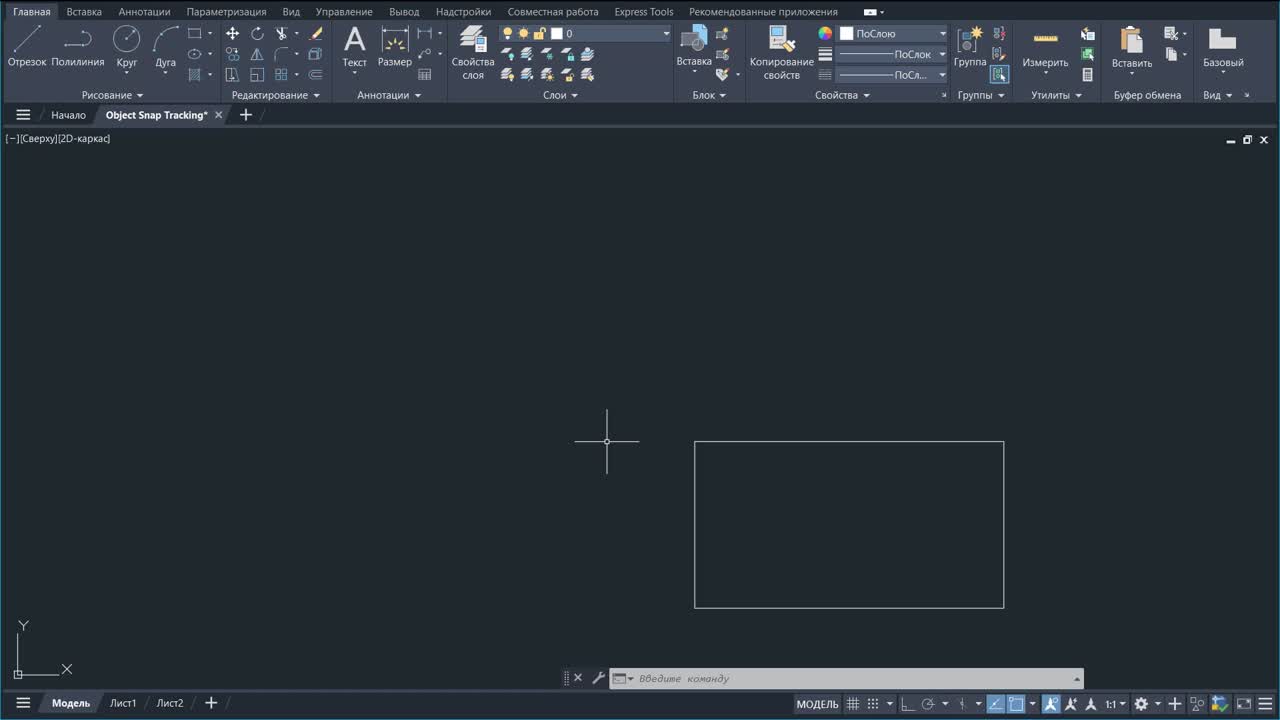Select the Круг circle tool

(127, 47)
